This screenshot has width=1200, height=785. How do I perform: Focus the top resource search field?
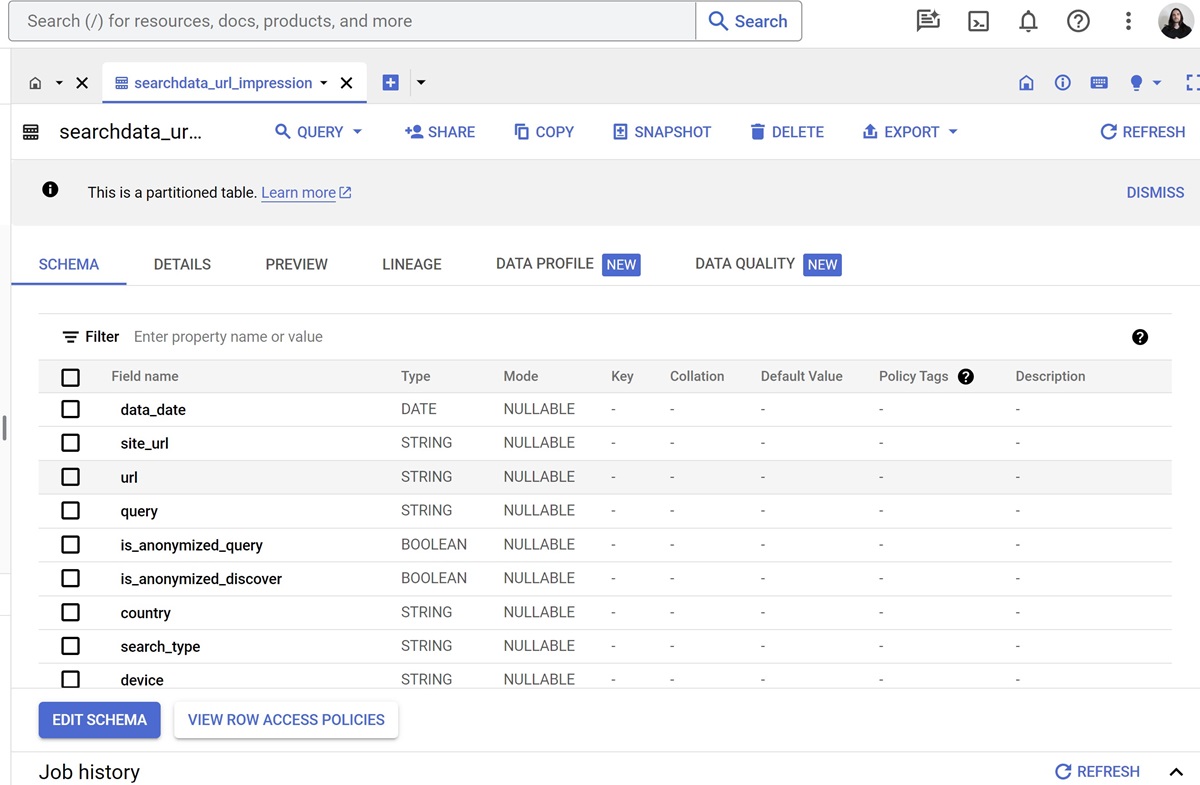352,21
